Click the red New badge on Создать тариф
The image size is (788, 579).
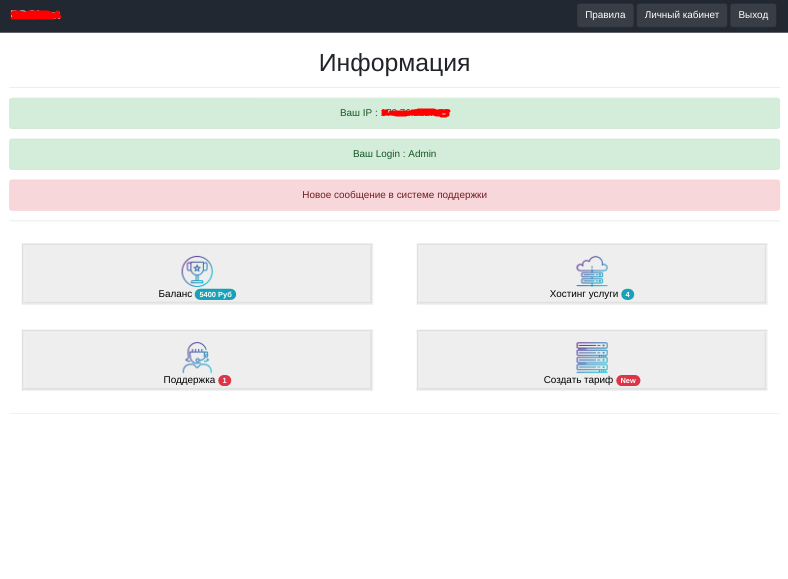click(628, 381)
